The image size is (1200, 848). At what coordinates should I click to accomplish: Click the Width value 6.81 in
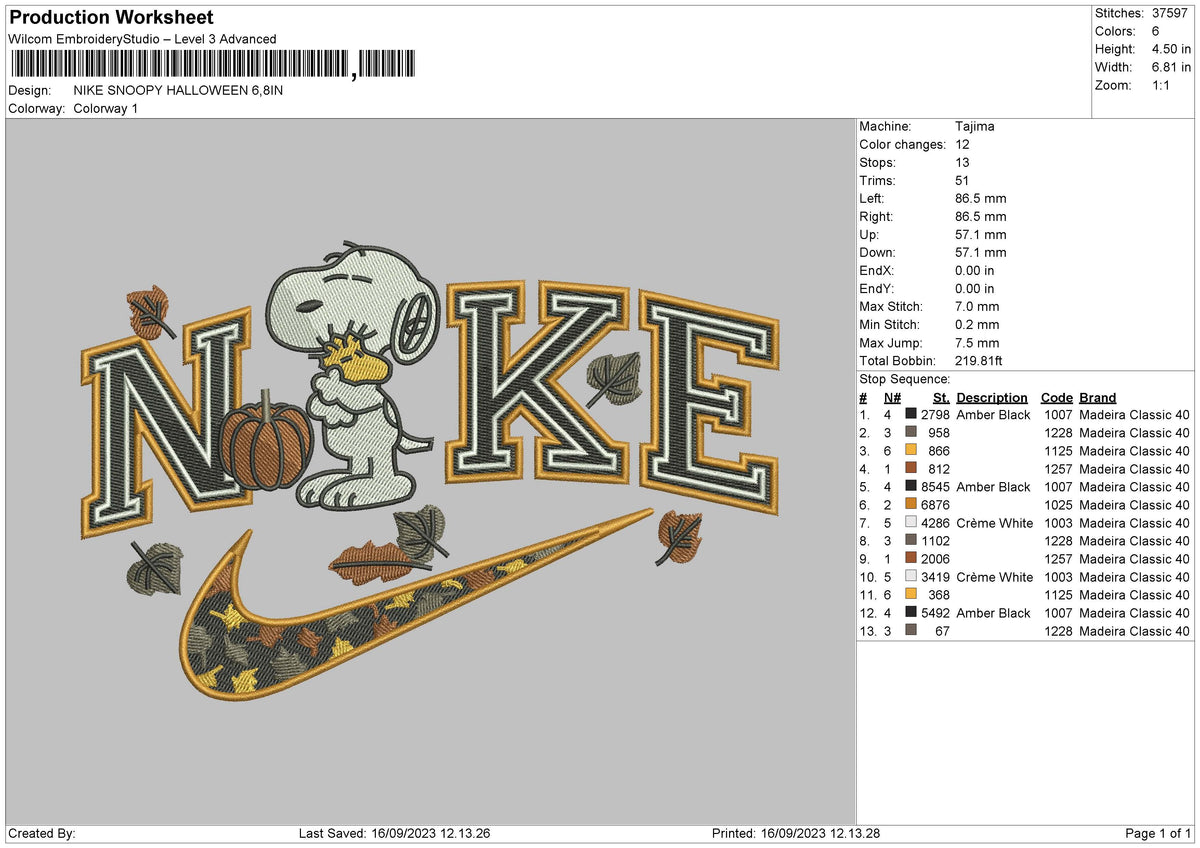[1171, 67]
